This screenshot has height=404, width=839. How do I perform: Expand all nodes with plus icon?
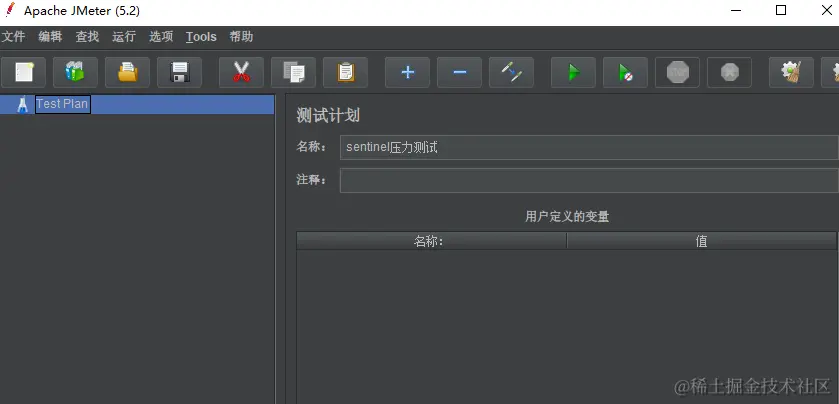pyautogui.click(x=407, y=72)
